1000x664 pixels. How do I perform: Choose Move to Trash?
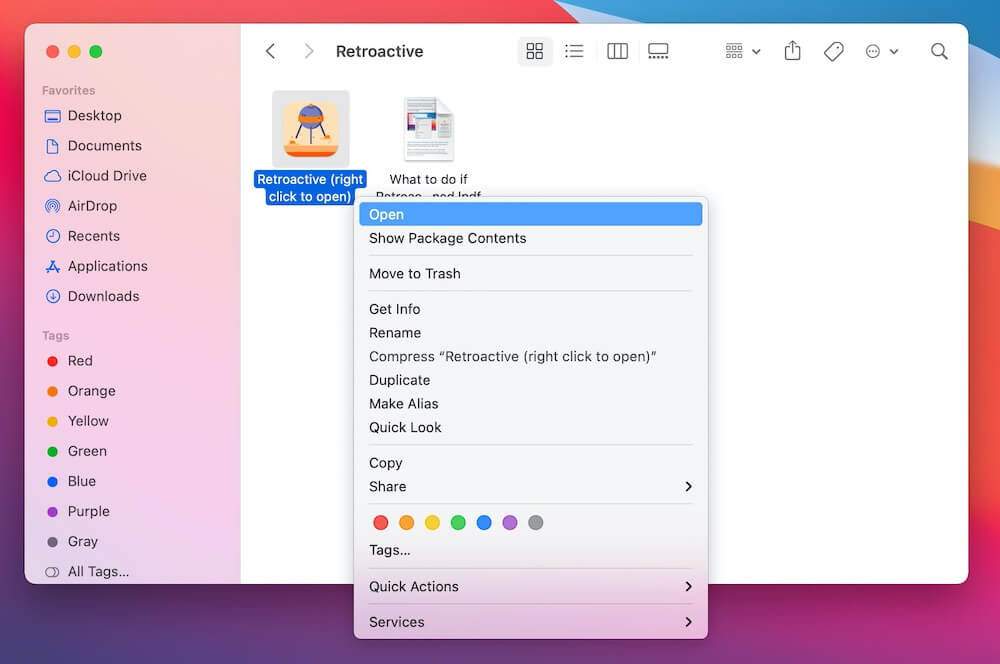[531, 274]
